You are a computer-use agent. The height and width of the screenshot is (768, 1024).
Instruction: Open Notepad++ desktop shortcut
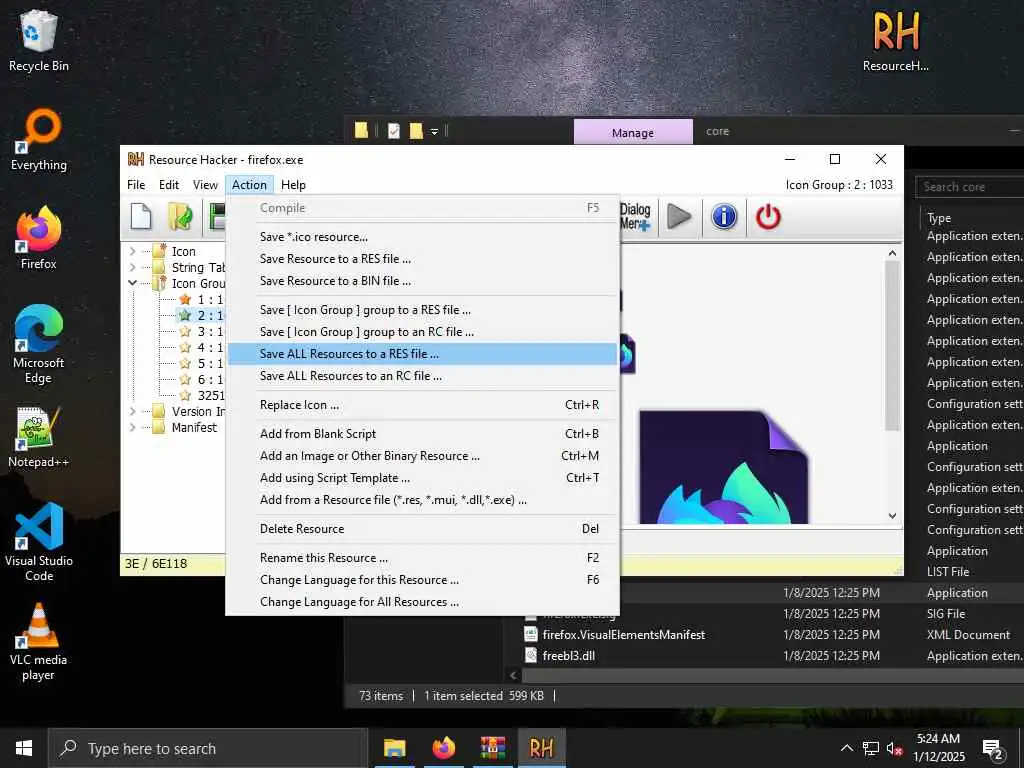39,436
